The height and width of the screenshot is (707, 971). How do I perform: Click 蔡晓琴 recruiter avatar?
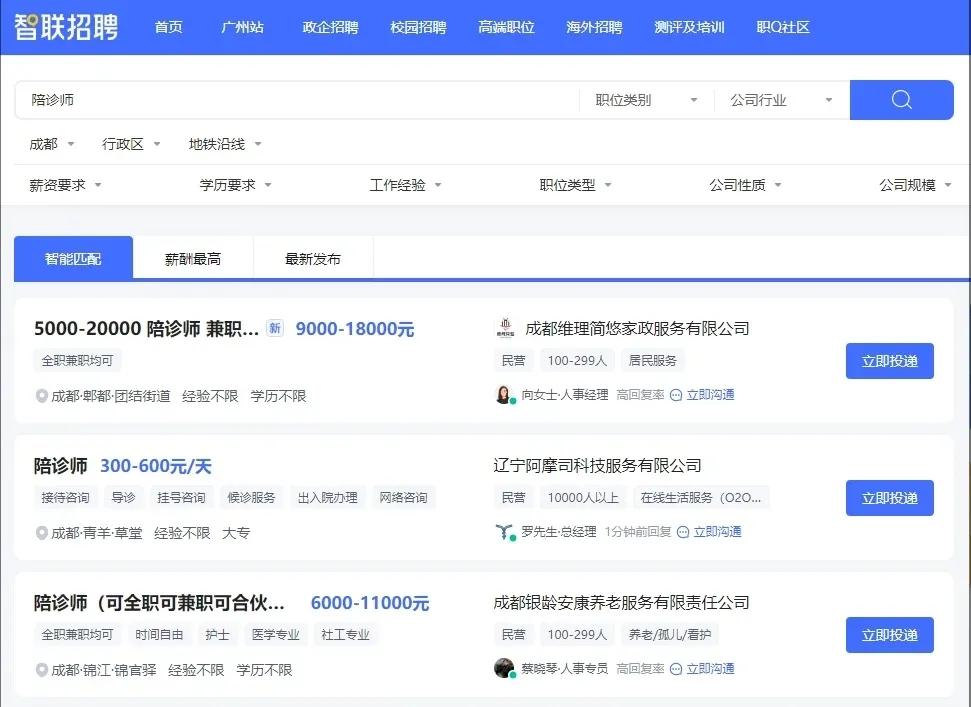point(504,668)
